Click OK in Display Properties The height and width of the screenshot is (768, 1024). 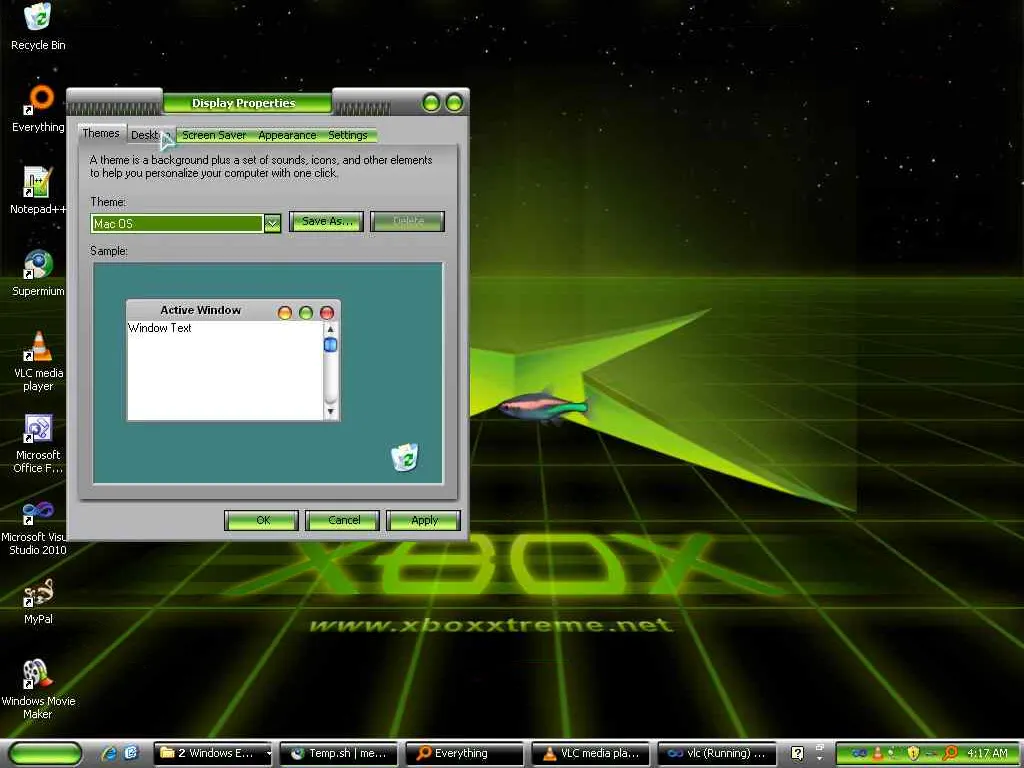pos(261,520)
